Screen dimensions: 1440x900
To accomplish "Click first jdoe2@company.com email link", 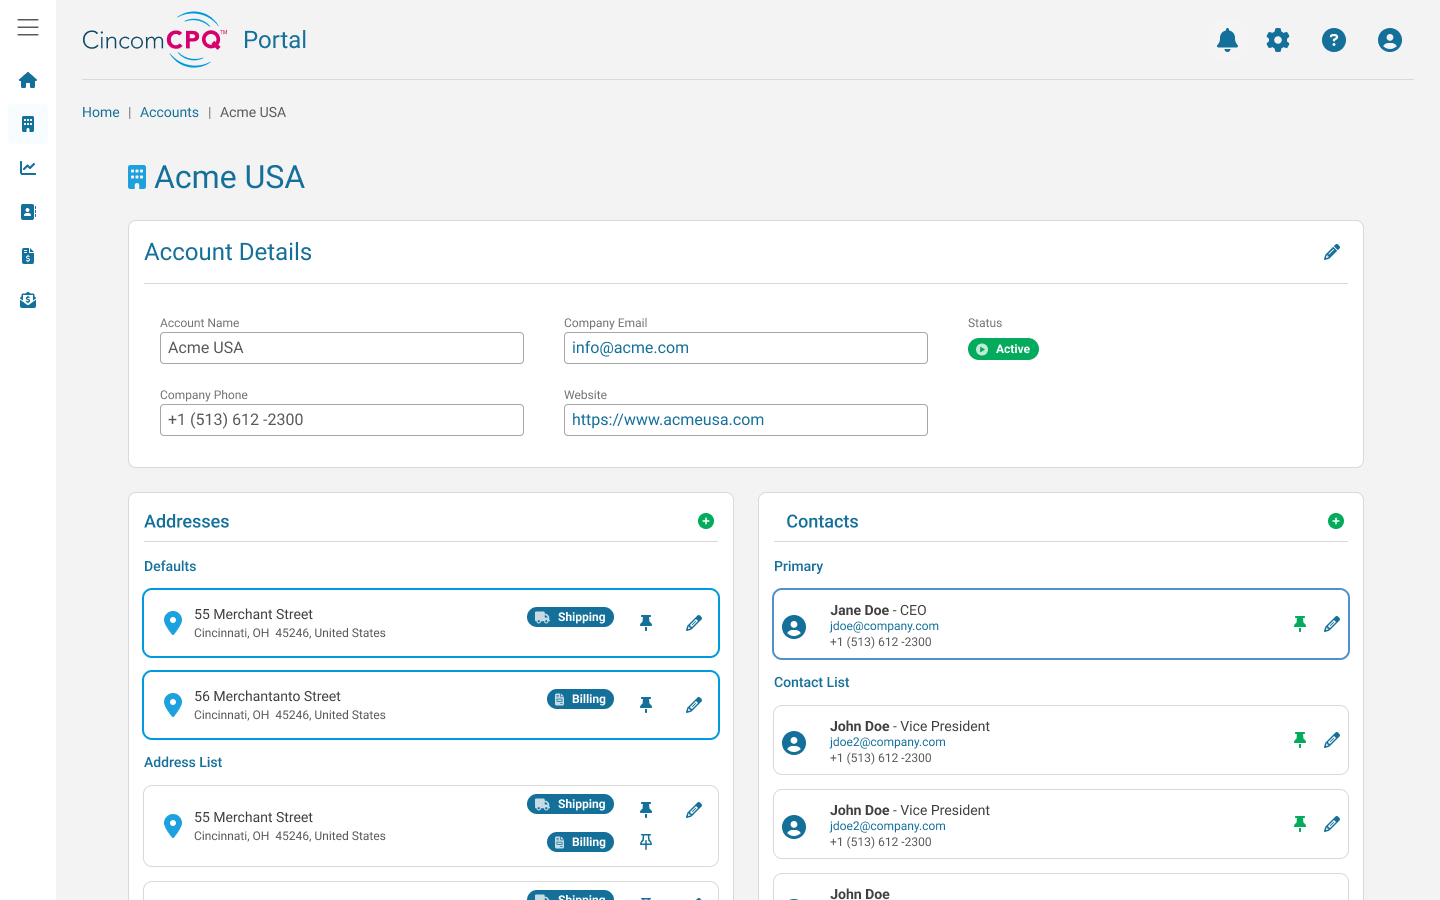I will pyautogui.click(x=888, y=742).
